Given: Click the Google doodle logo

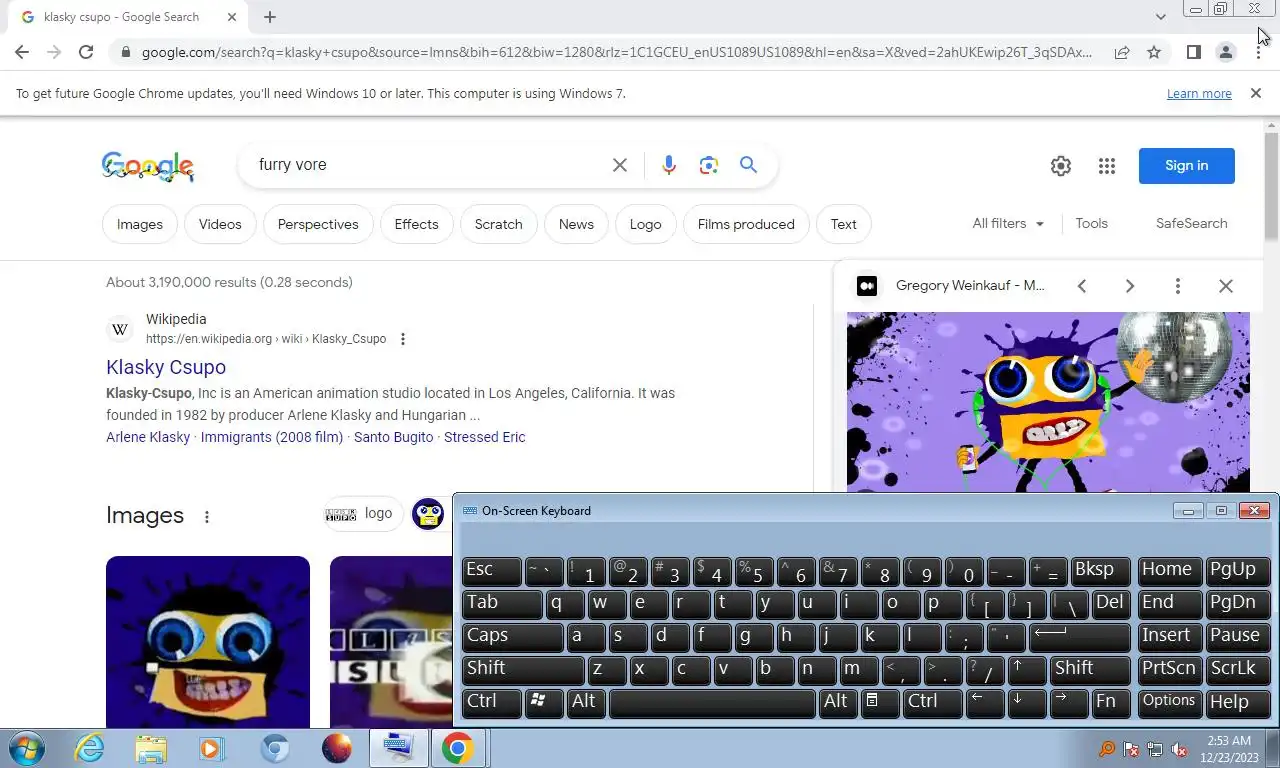Looking at the screenshot, I should click(148, 166).
